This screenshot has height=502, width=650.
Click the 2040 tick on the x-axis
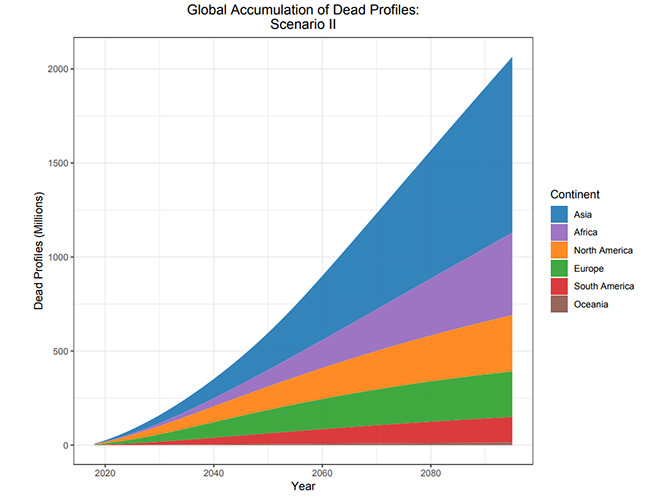213,472
